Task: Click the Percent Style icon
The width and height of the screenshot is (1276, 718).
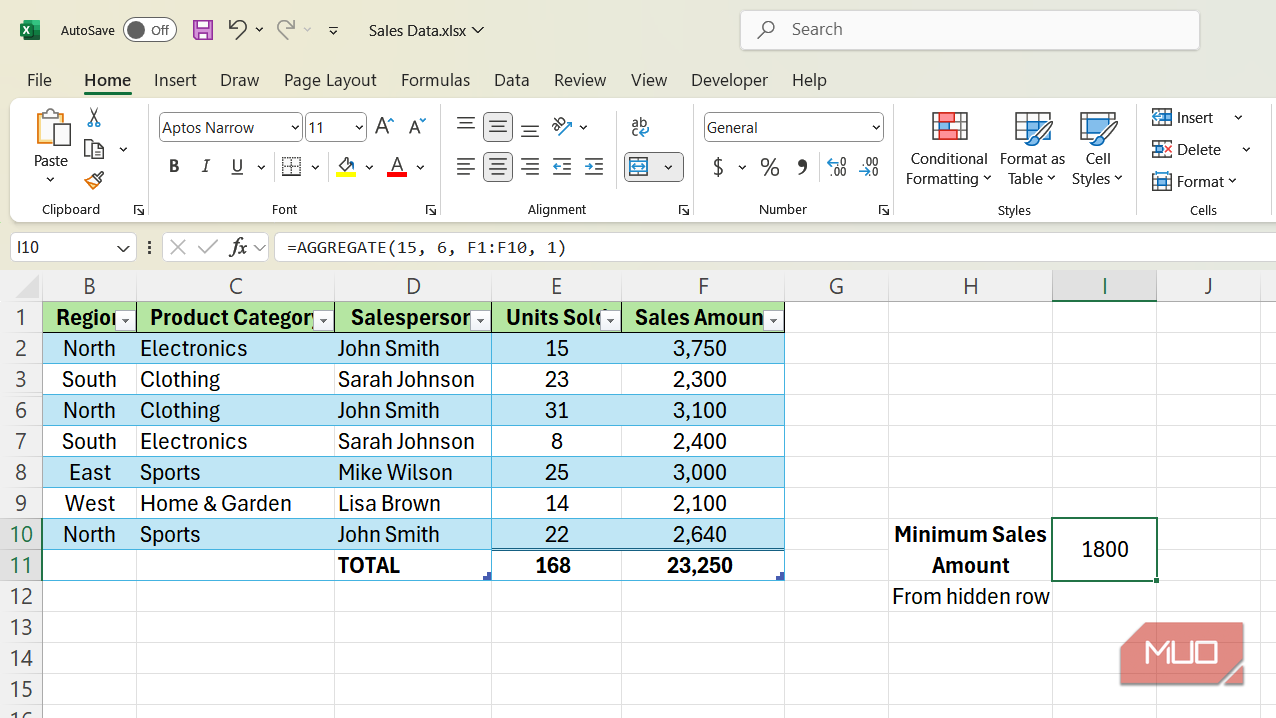Action: [770, 167]
